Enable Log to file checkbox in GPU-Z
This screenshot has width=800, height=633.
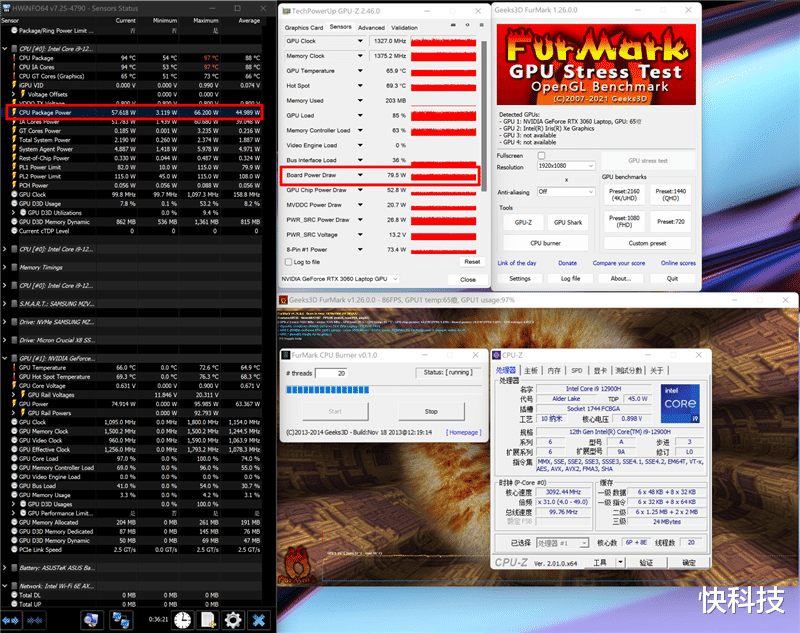click(x=288, y=262)
